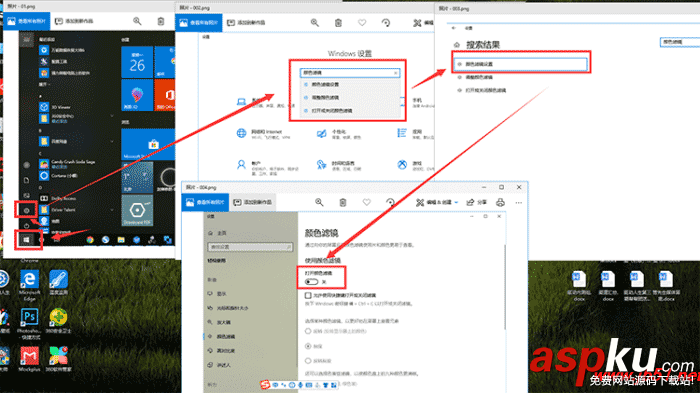Click 'Add to creation' in 002.png window
Image resolution: width=700 pixels, height=393 pixels.
pyautogui.click(x=246, y=23)
